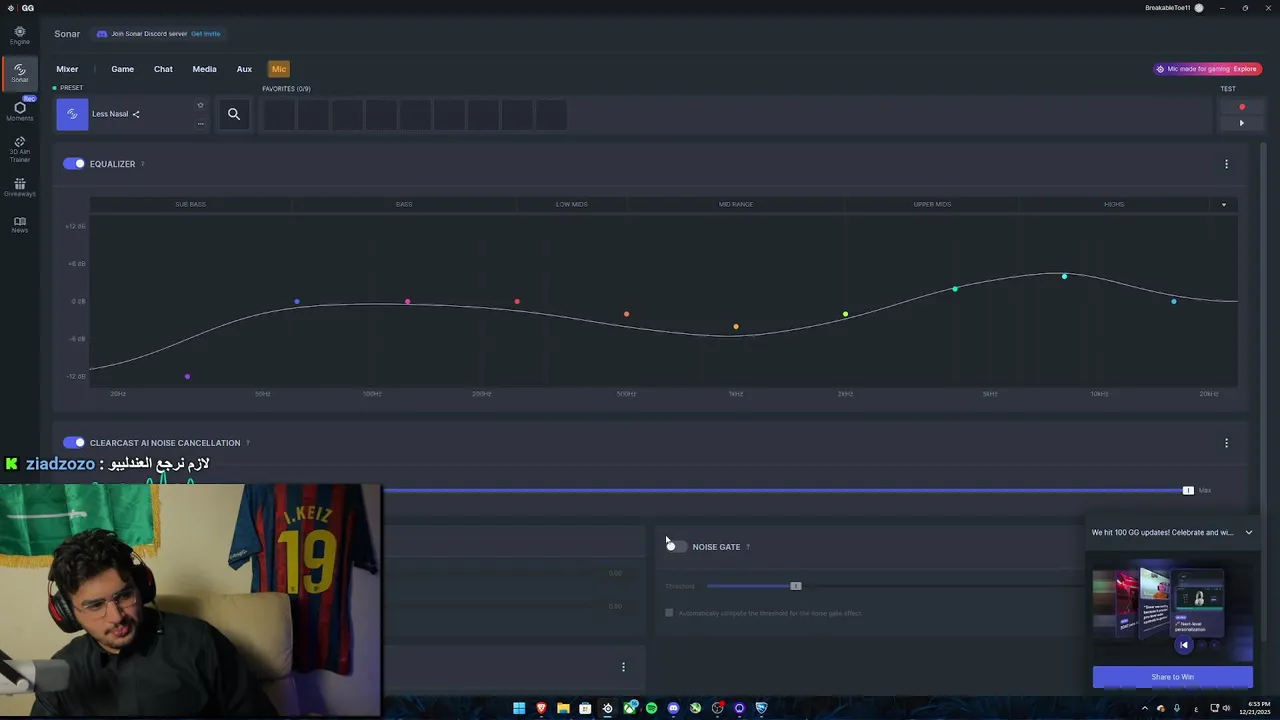Click Explore on Mic made for gaming
1280x720 pixels.
pos(1245,69)
